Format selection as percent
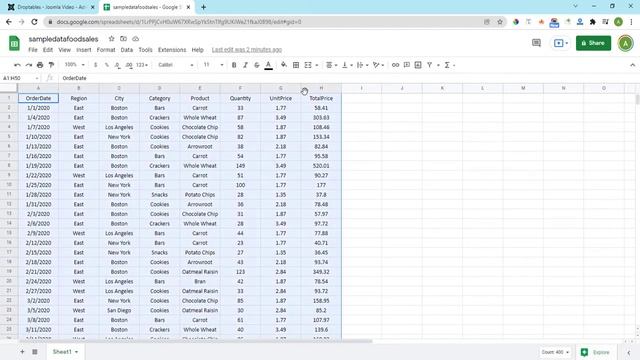 coord(107,65)
